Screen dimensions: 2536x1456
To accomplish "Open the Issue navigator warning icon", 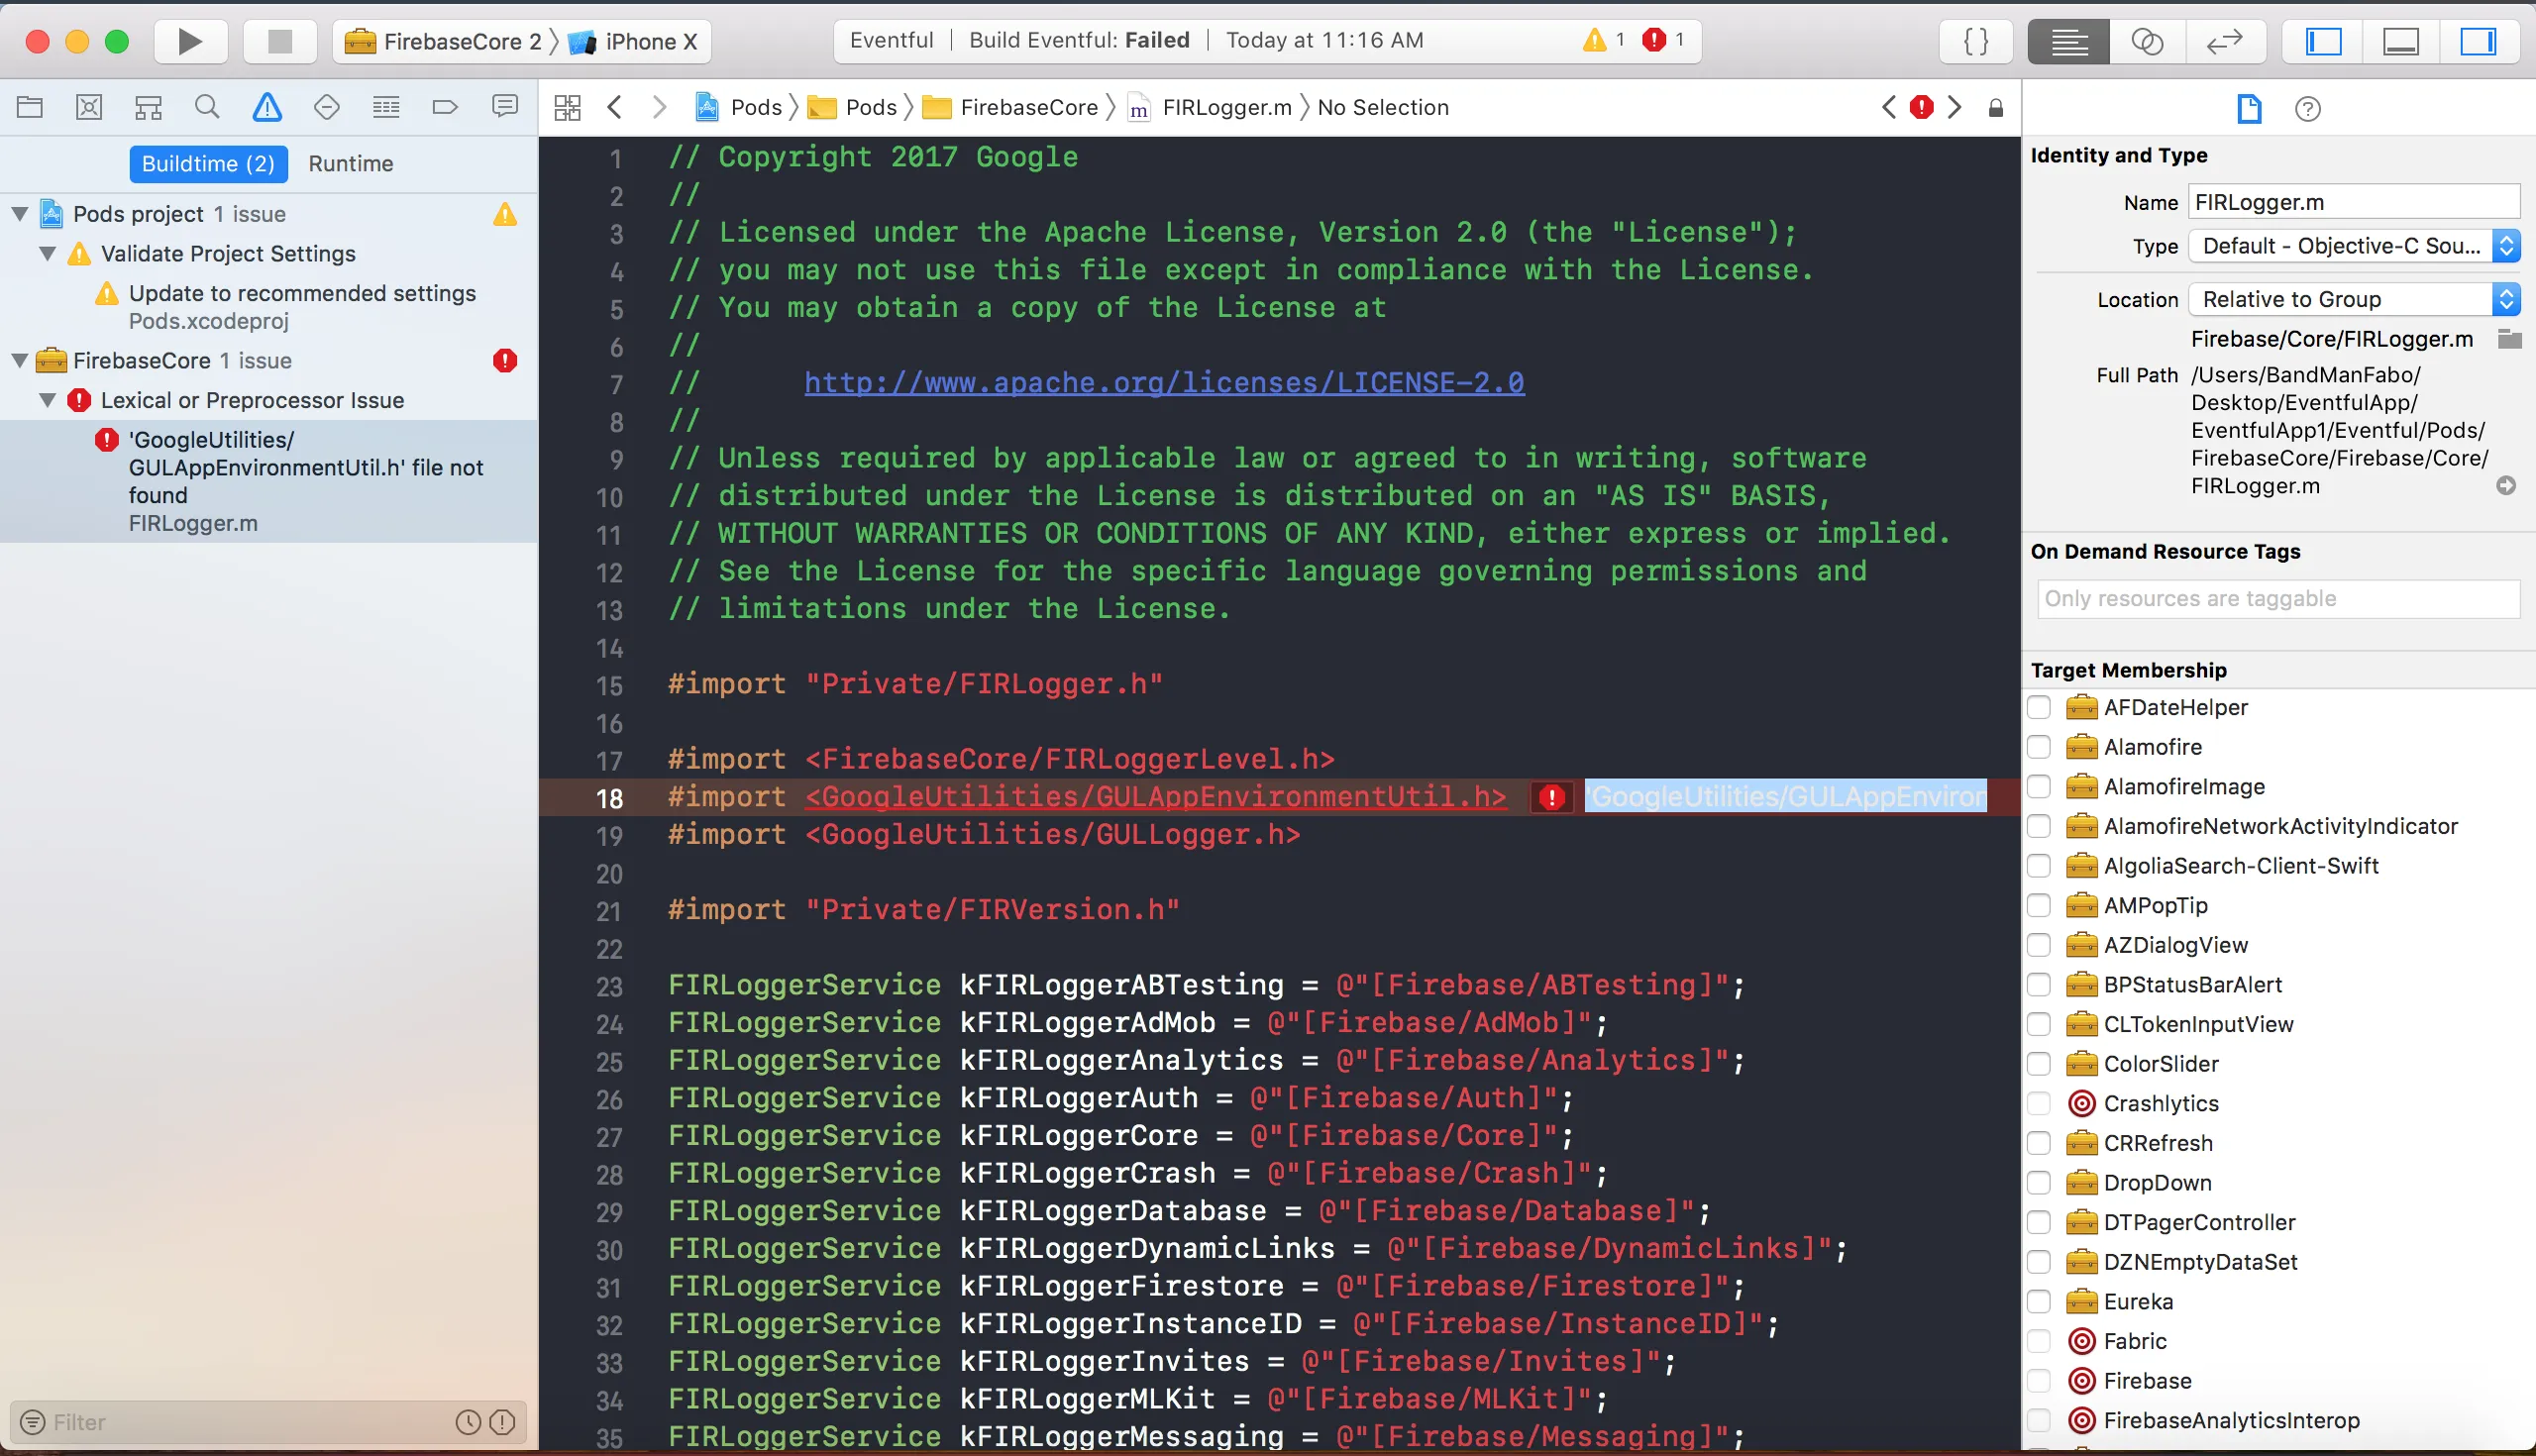I will (x=267, y=107).
